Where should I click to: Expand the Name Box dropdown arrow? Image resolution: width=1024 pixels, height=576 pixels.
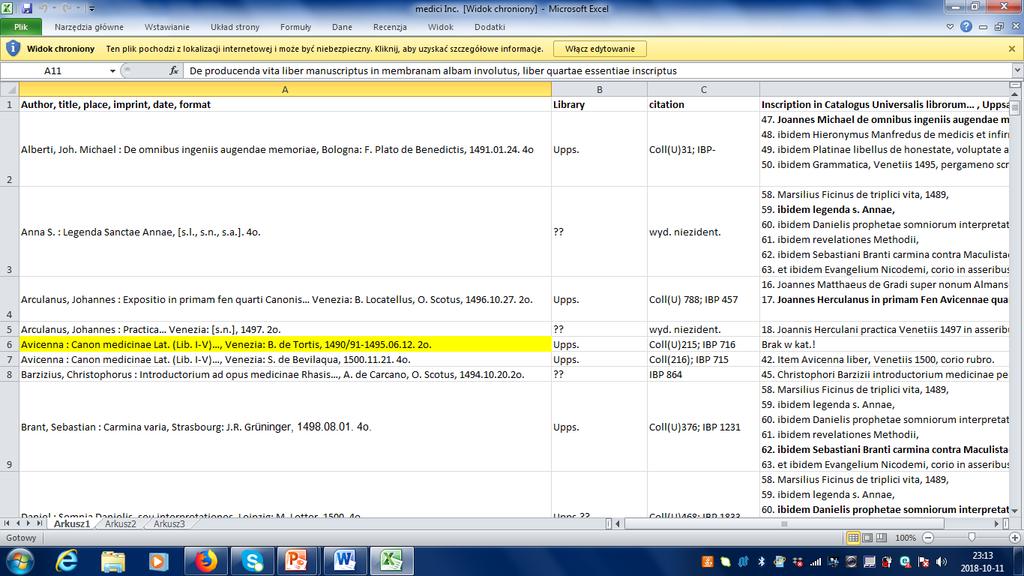click(x=112, y=71)
